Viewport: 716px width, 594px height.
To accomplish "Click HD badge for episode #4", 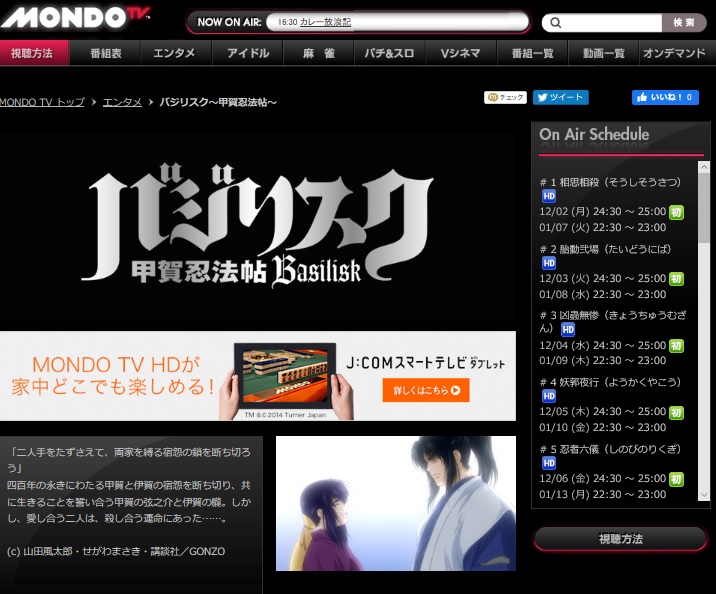I will click(549, 396).
